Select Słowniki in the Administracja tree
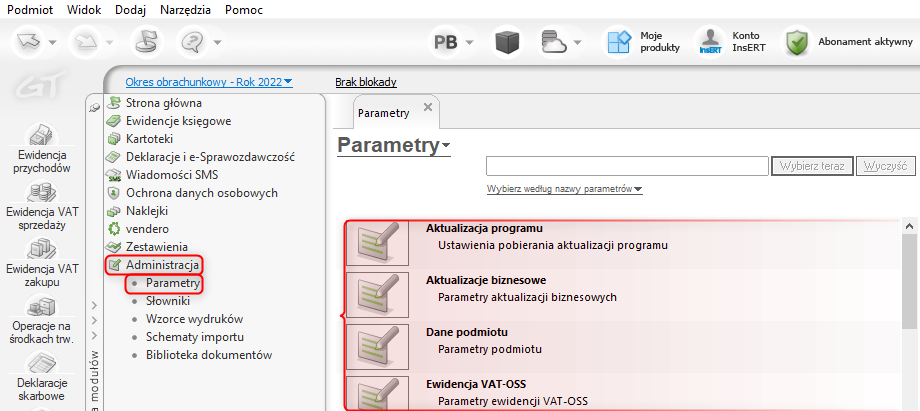 tap(167, 301)
